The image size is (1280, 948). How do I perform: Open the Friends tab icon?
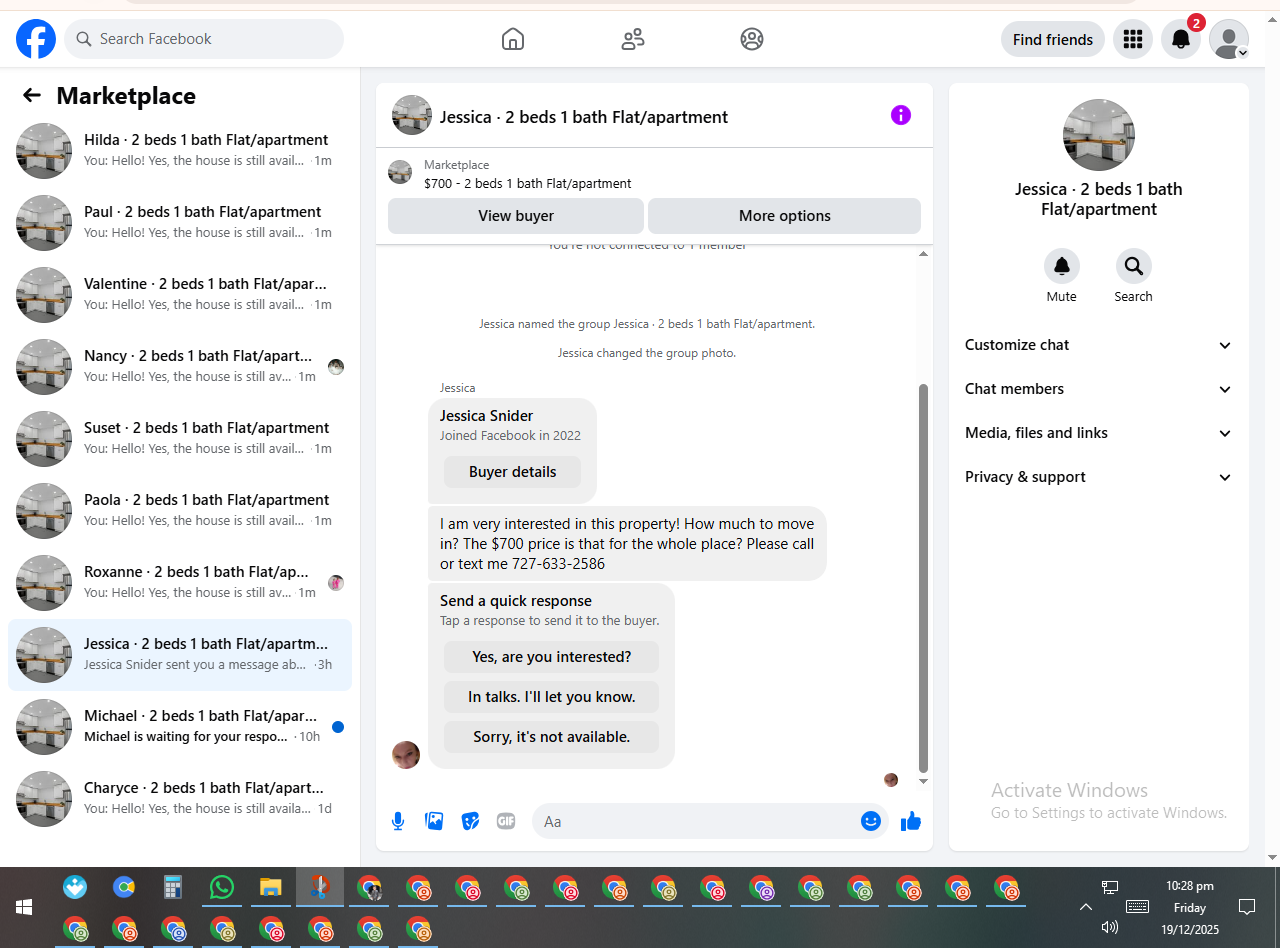(x=633, y=39)
